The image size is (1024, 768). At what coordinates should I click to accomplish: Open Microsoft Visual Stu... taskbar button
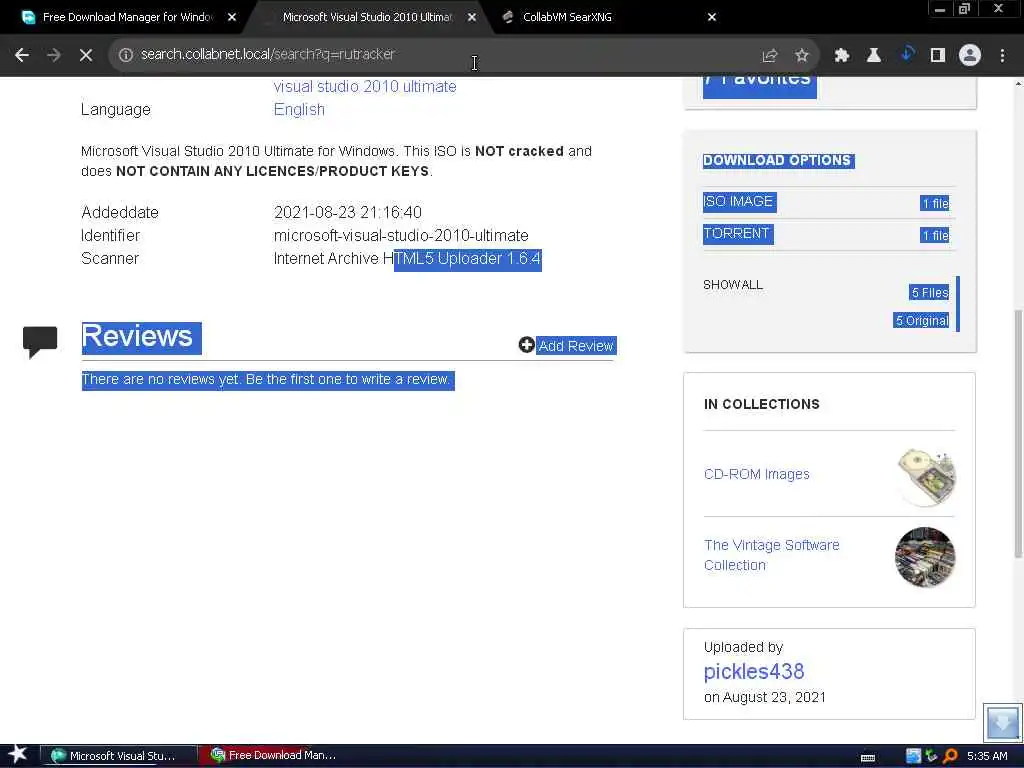[118, 756]
